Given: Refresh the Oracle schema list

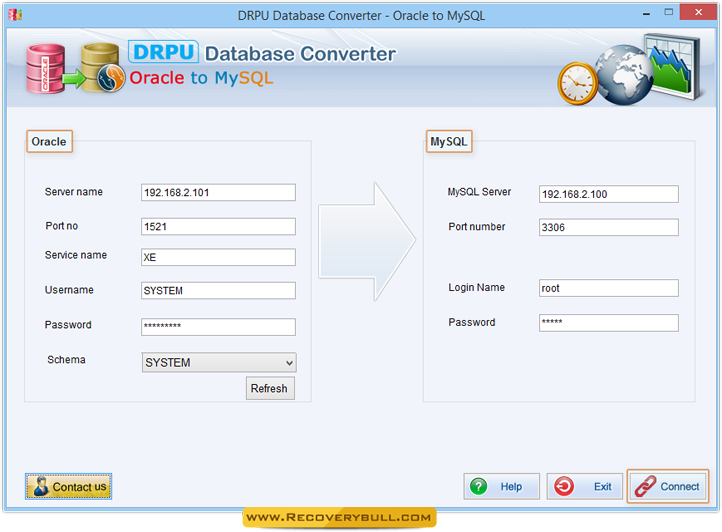Looking at the screenshot, I should coord(270,388).
